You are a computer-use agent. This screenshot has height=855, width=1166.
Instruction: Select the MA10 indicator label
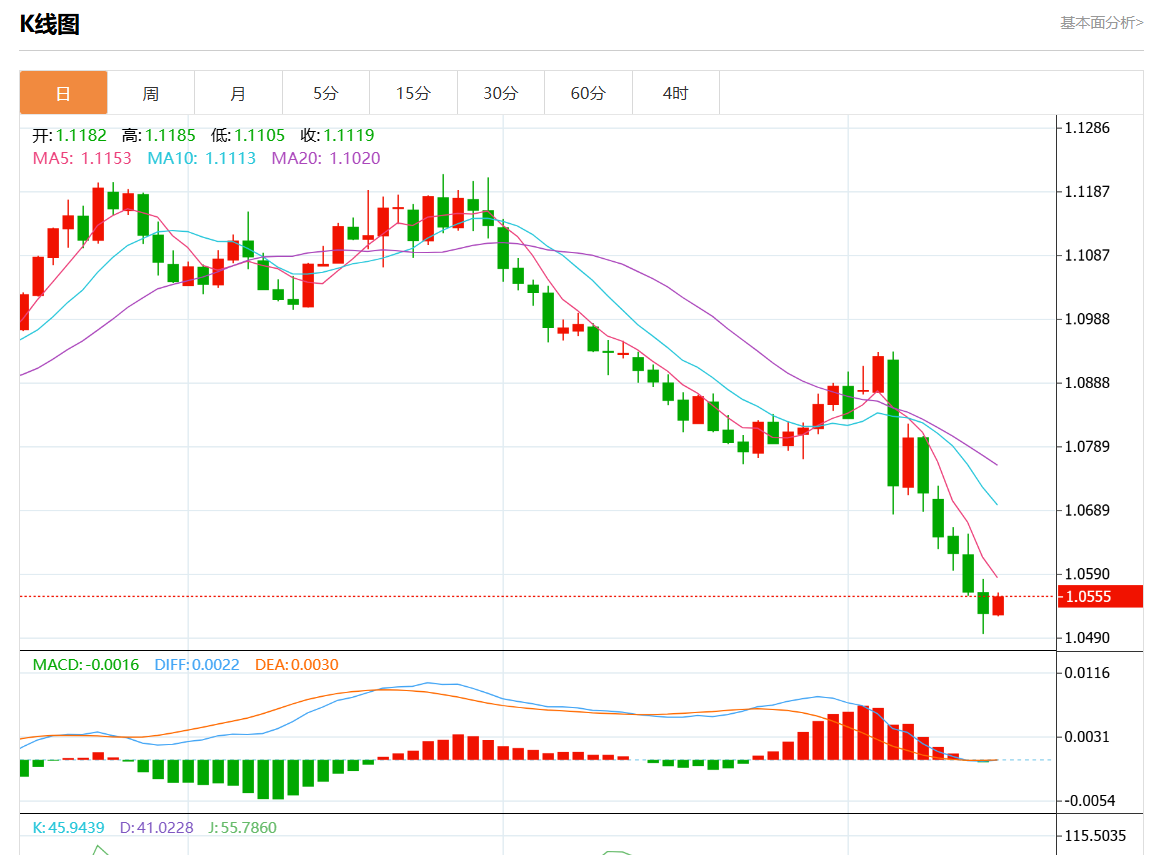coord(201,158)
